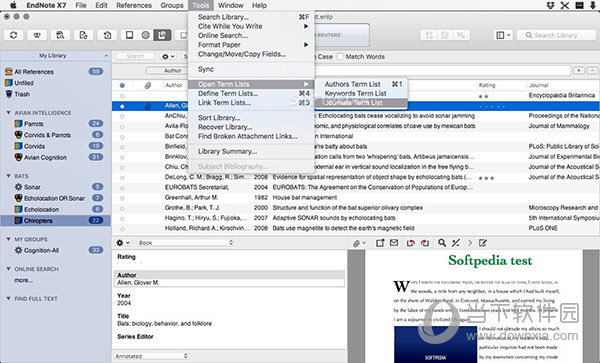Click the Import references arrow icon

107,35
